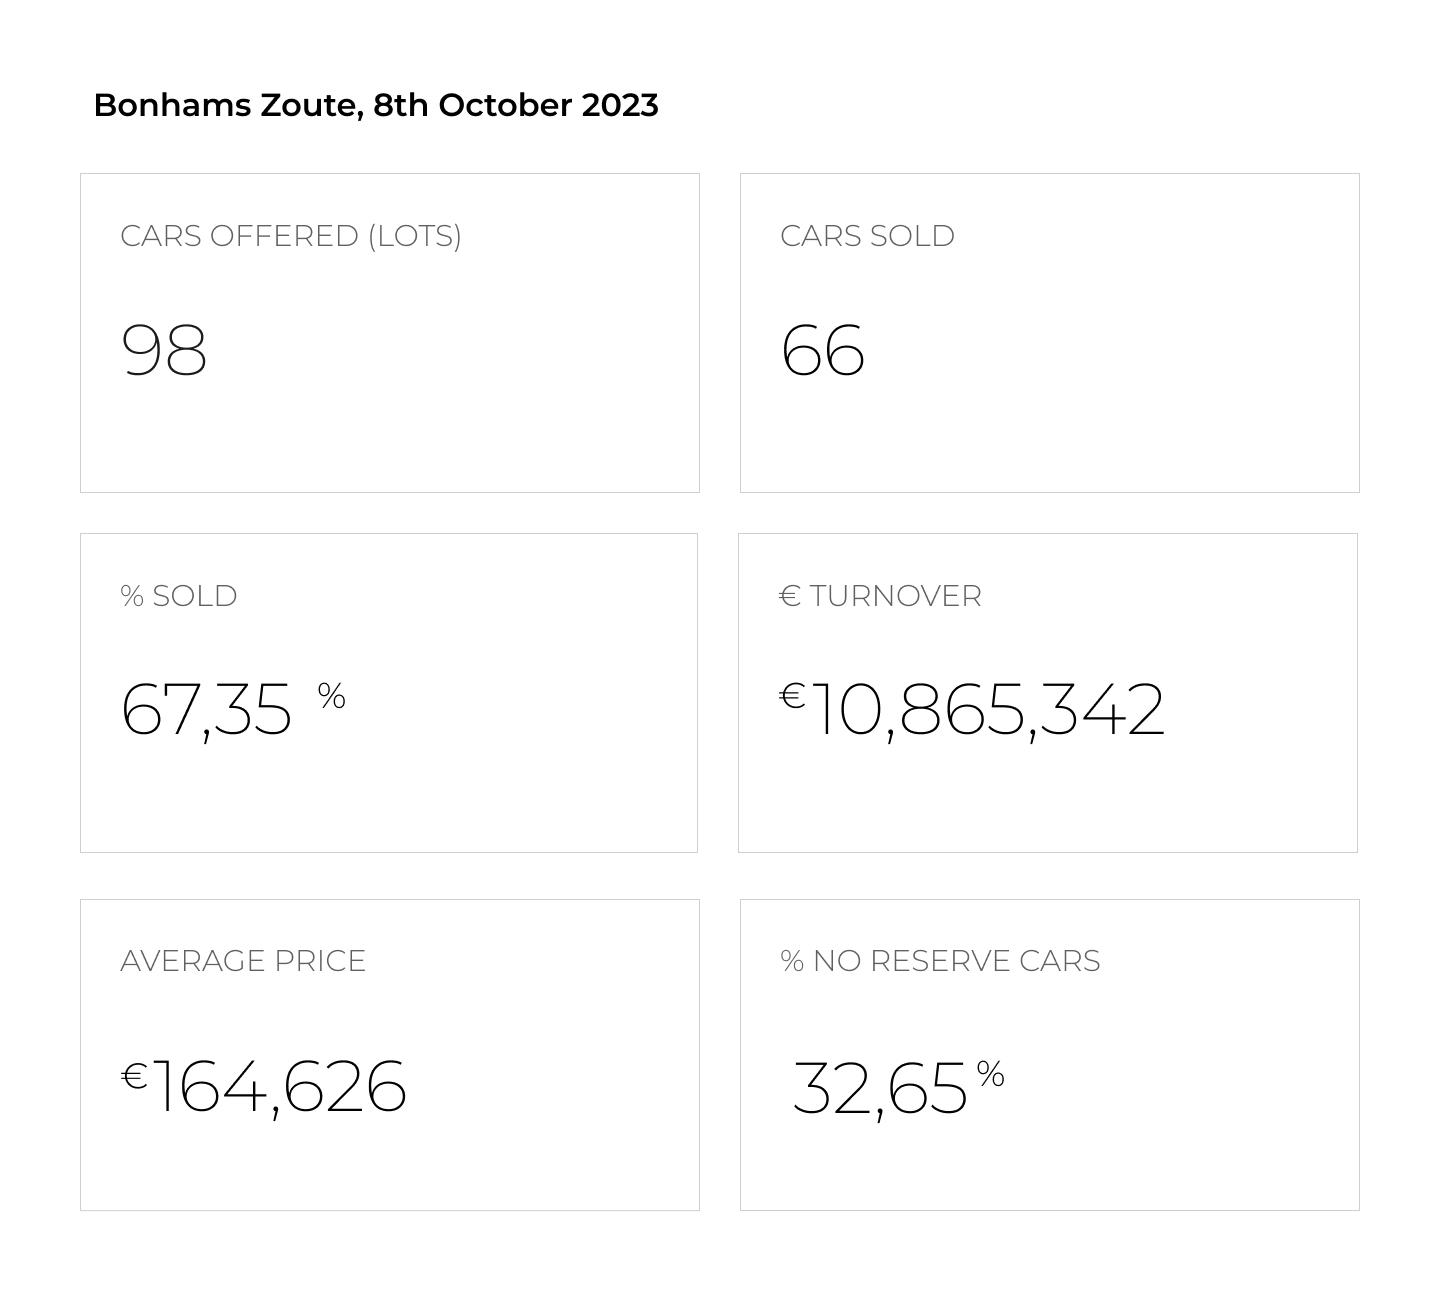Viewport: 1440px width, 1294px height.
Task: Select the Cars Offered (Lots) label
Action: [291, 236]
